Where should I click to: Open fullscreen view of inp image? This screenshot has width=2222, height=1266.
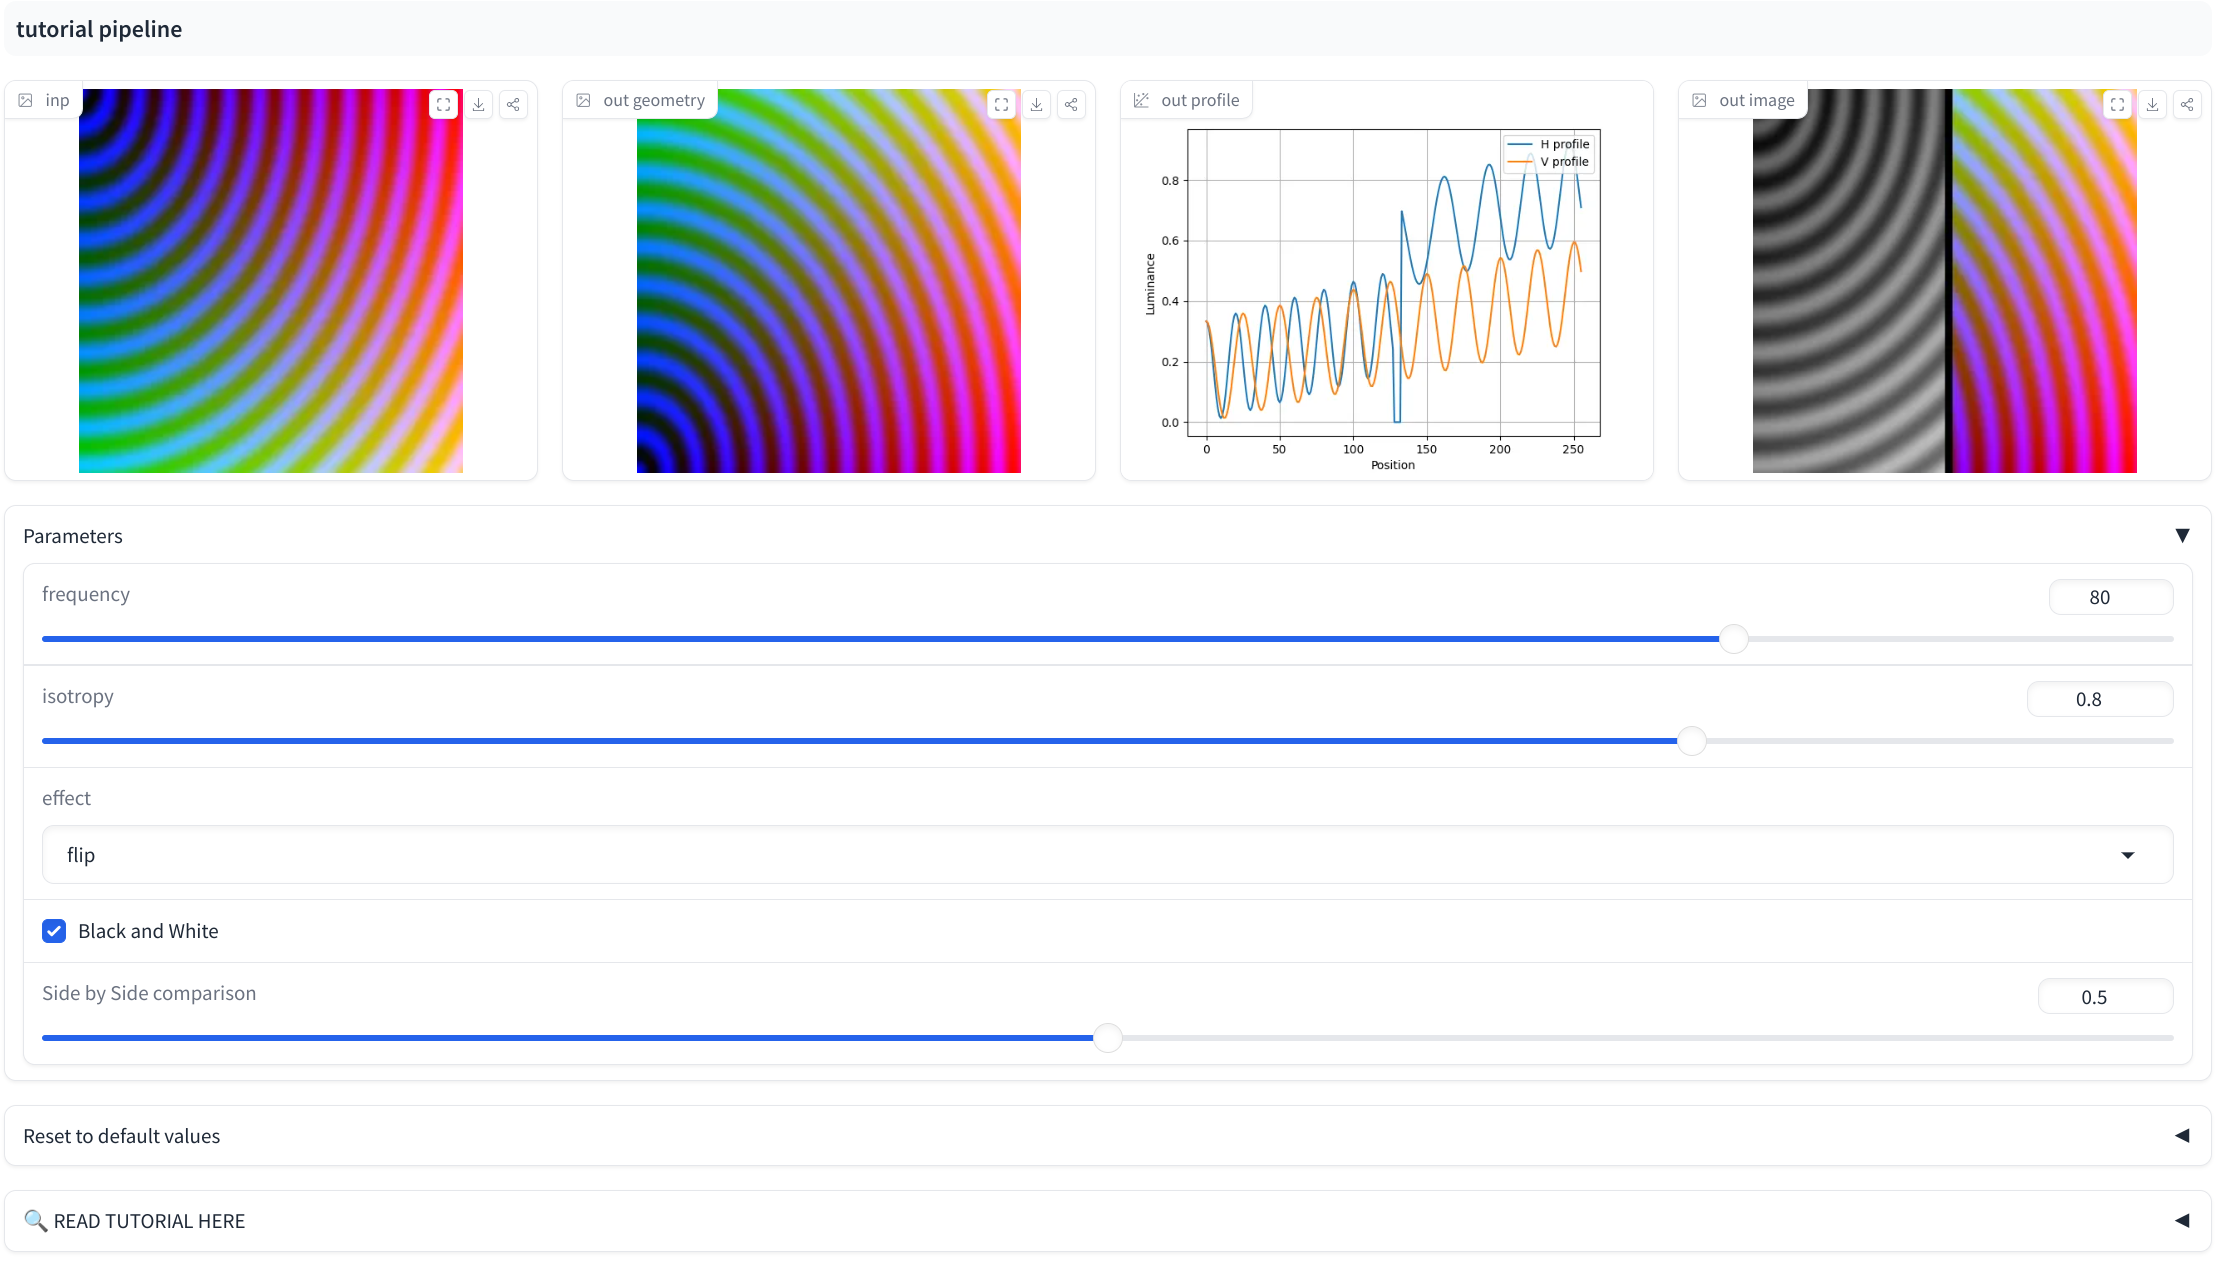pyautogui.click(x=443, y=104)
